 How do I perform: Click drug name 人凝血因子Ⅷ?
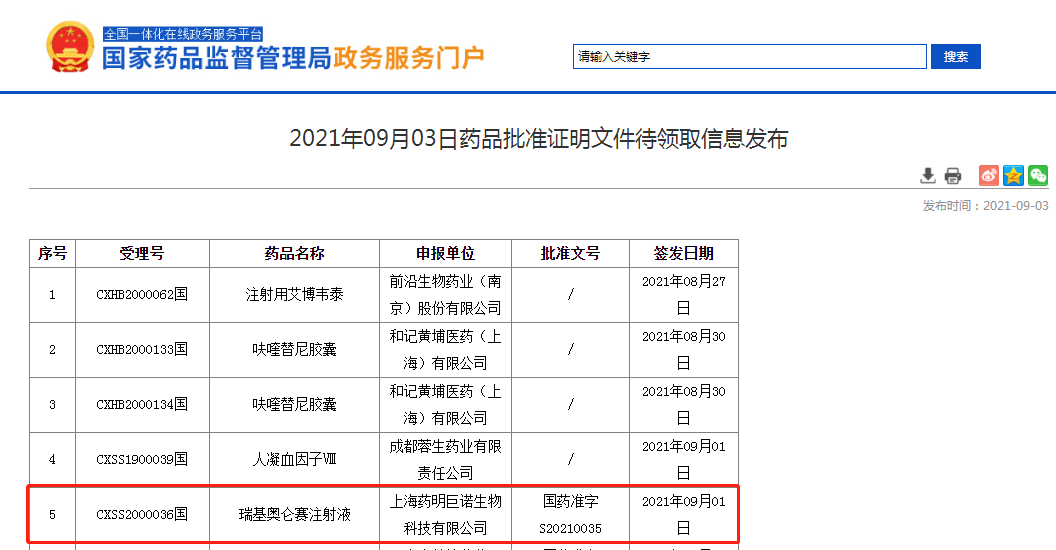[x=294, y=460]
